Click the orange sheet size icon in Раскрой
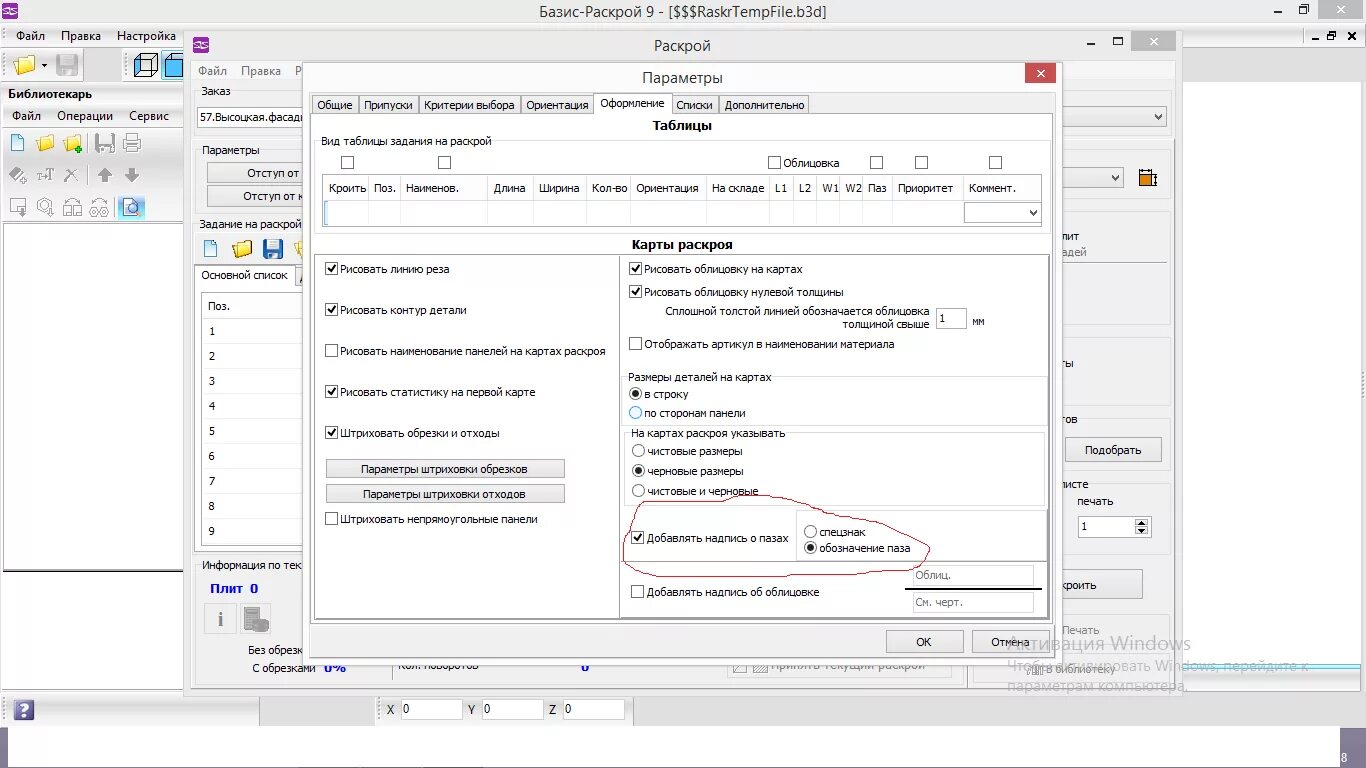The height and width of the screenshot is (768, 1366). pos(1147,178)
